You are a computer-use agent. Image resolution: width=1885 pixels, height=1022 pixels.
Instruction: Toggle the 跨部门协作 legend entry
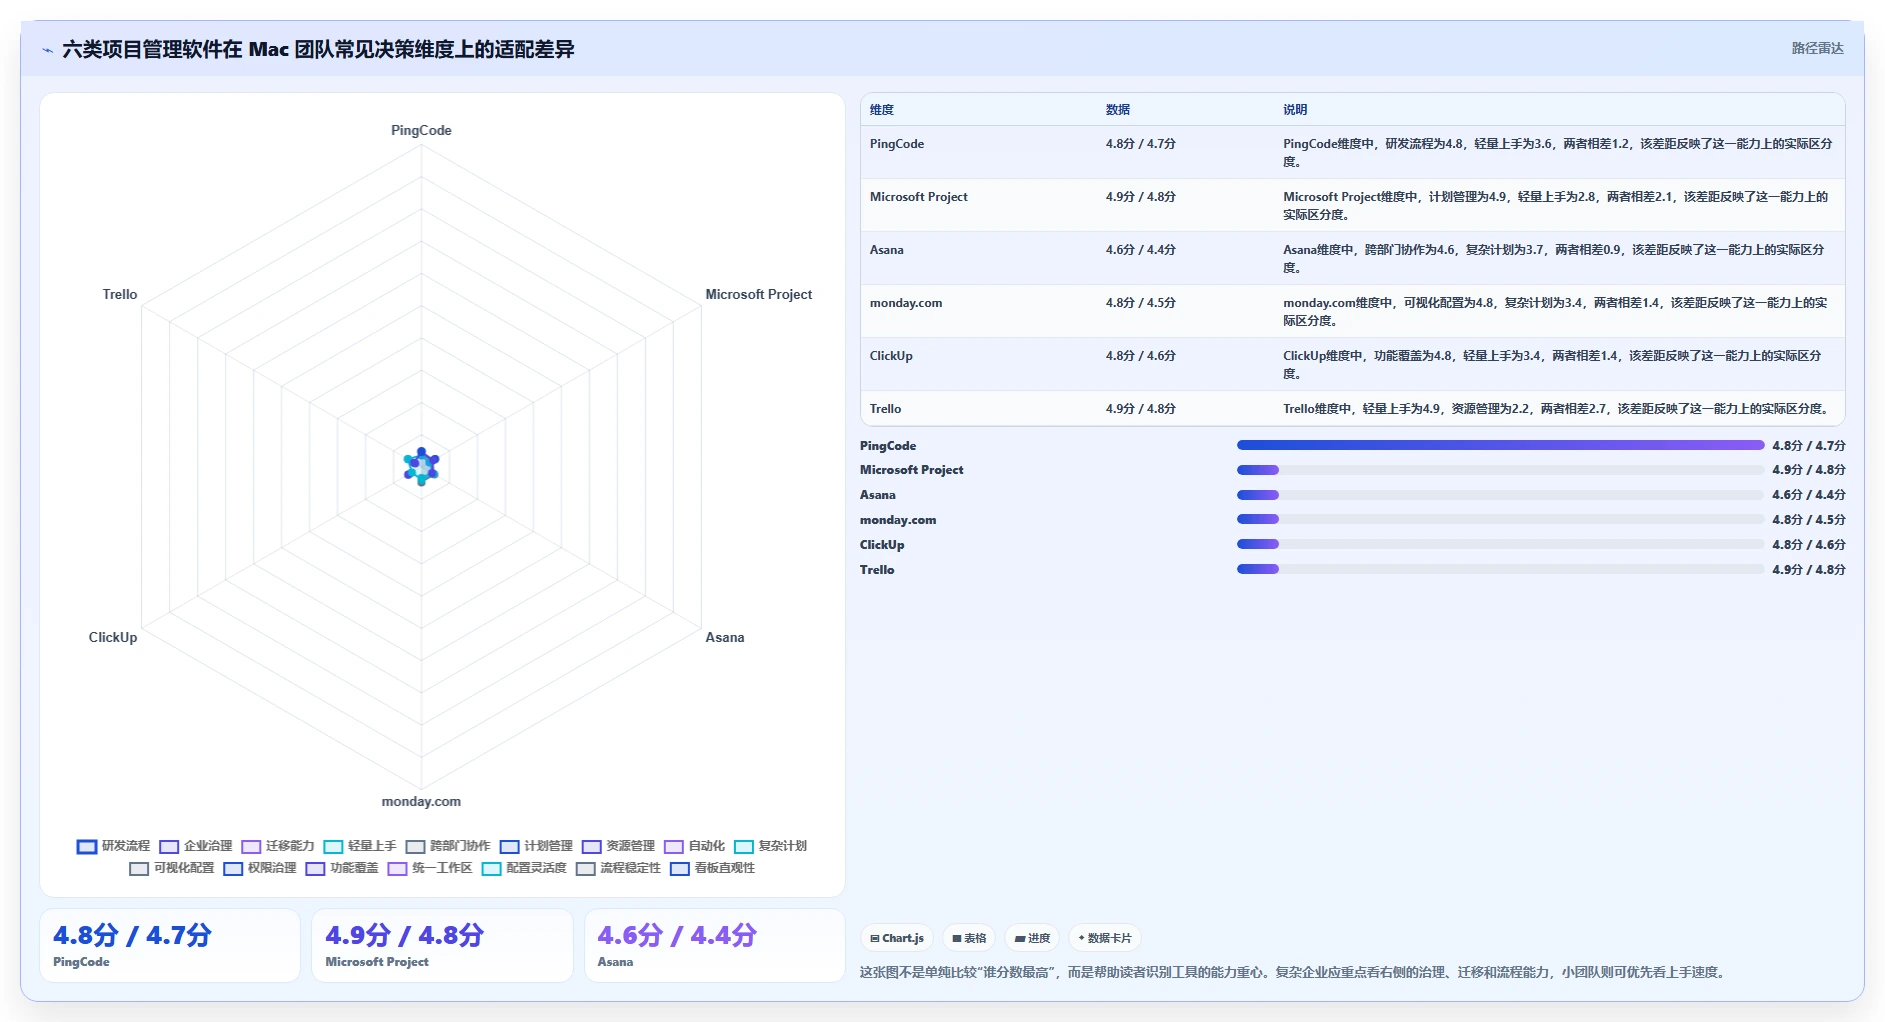[448, 846]
